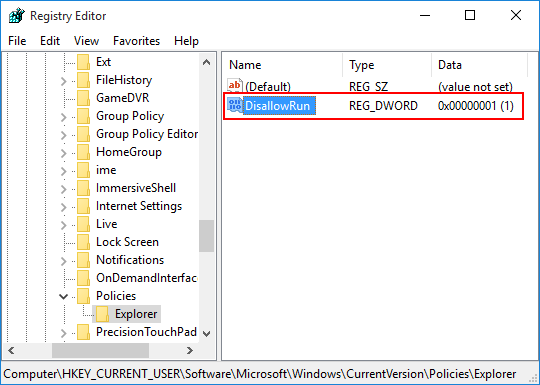Viewport: 540px width, 385px height.
Task: Click the horizontal scrollbar right arrow
Action: 190,351
